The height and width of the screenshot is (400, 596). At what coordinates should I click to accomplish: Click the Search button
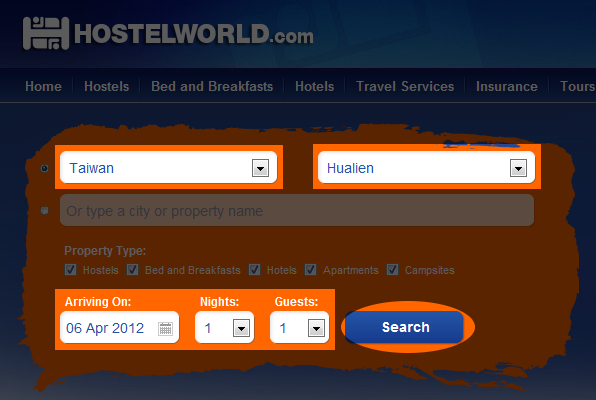(405, 327)
